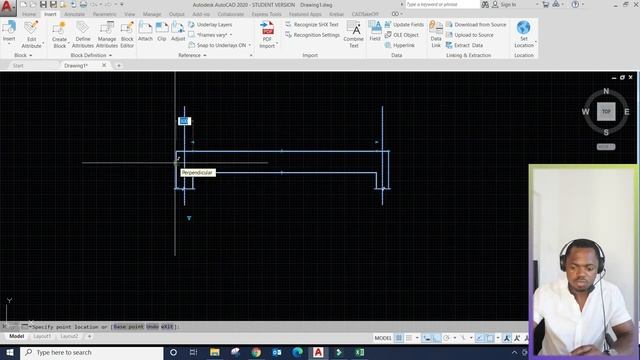Switch to the Home ribbon tab
The height and width of the screenshot is (360, 640).
pyautogui.click(x=29, y=14)
